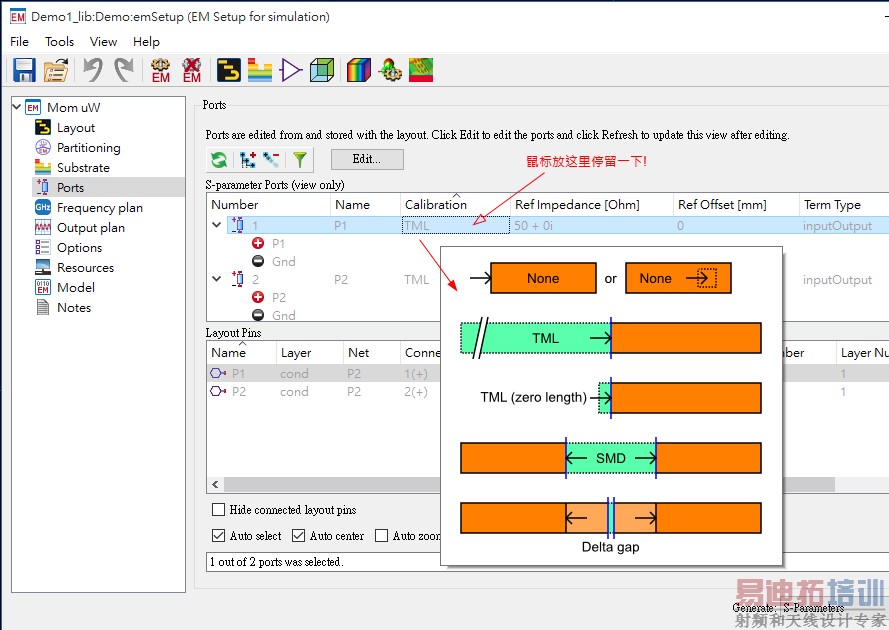This screenshot has width=889, height=630.
Task: Click the Edit... ports button
Action: pos(367,159)
